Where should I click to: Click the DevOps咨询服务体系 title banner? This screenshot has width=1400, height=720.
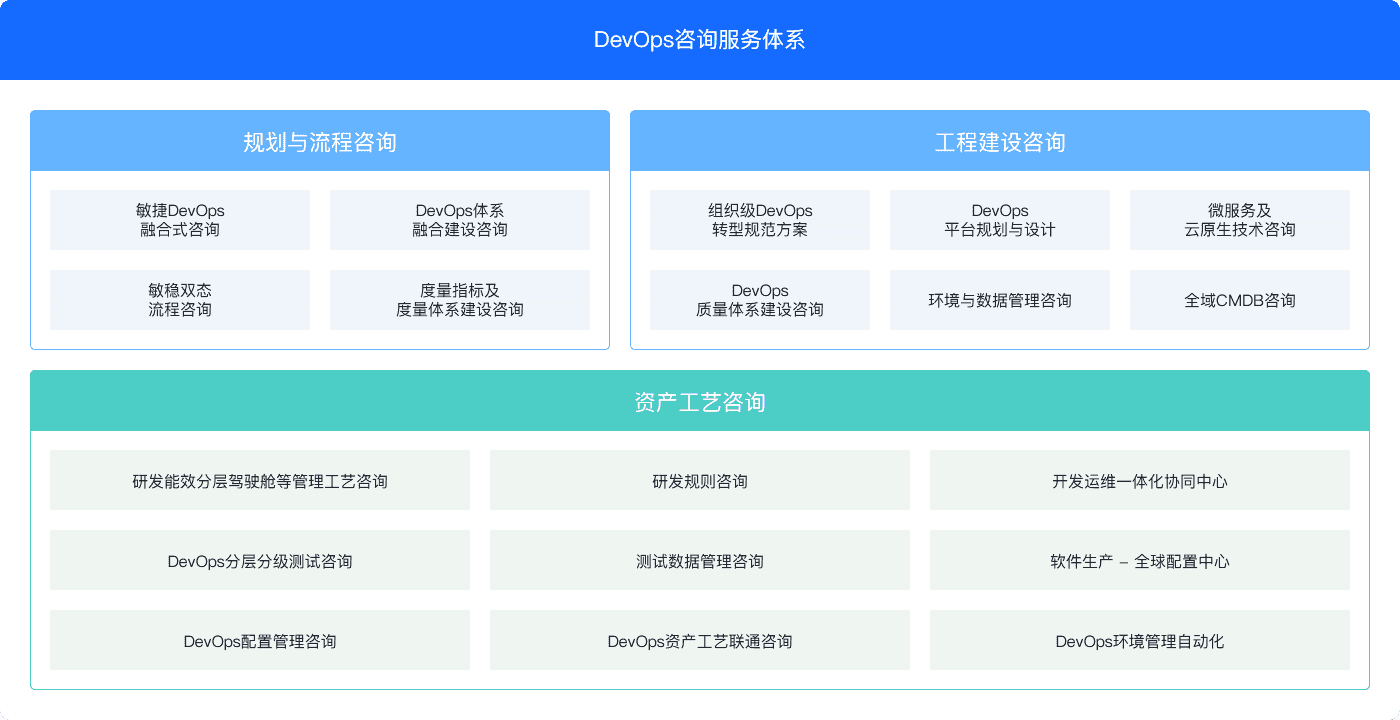[700, 40]
